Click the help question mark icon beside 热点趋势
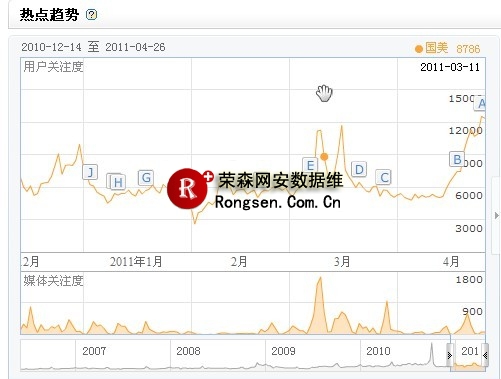Screen dimensions: 501x379 point(91,15)
